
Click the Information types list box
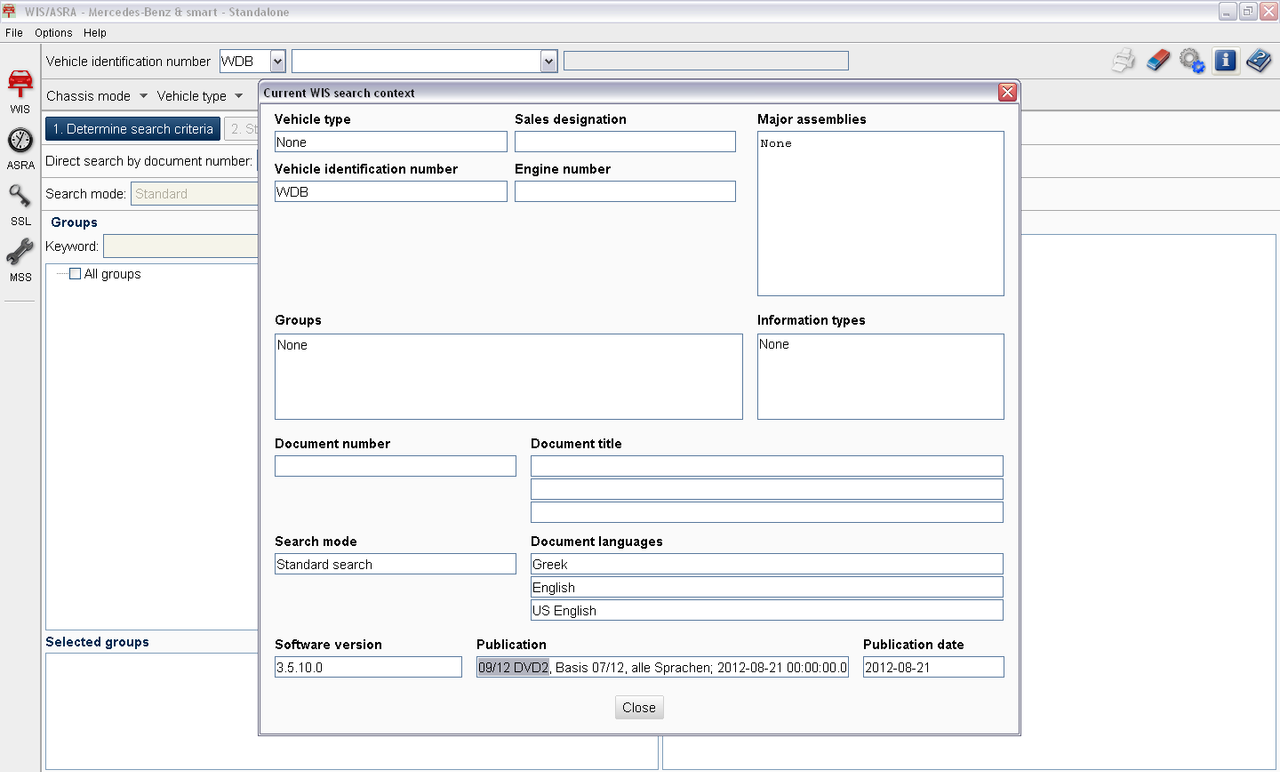(881, 376)
